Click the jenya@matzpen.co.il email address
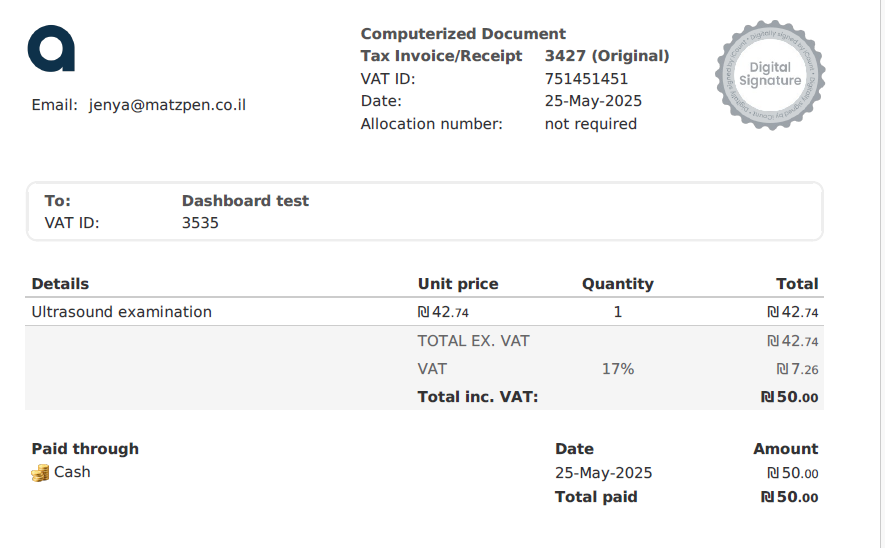This screenshot has height=548, width=885. [x=167, y=104]
